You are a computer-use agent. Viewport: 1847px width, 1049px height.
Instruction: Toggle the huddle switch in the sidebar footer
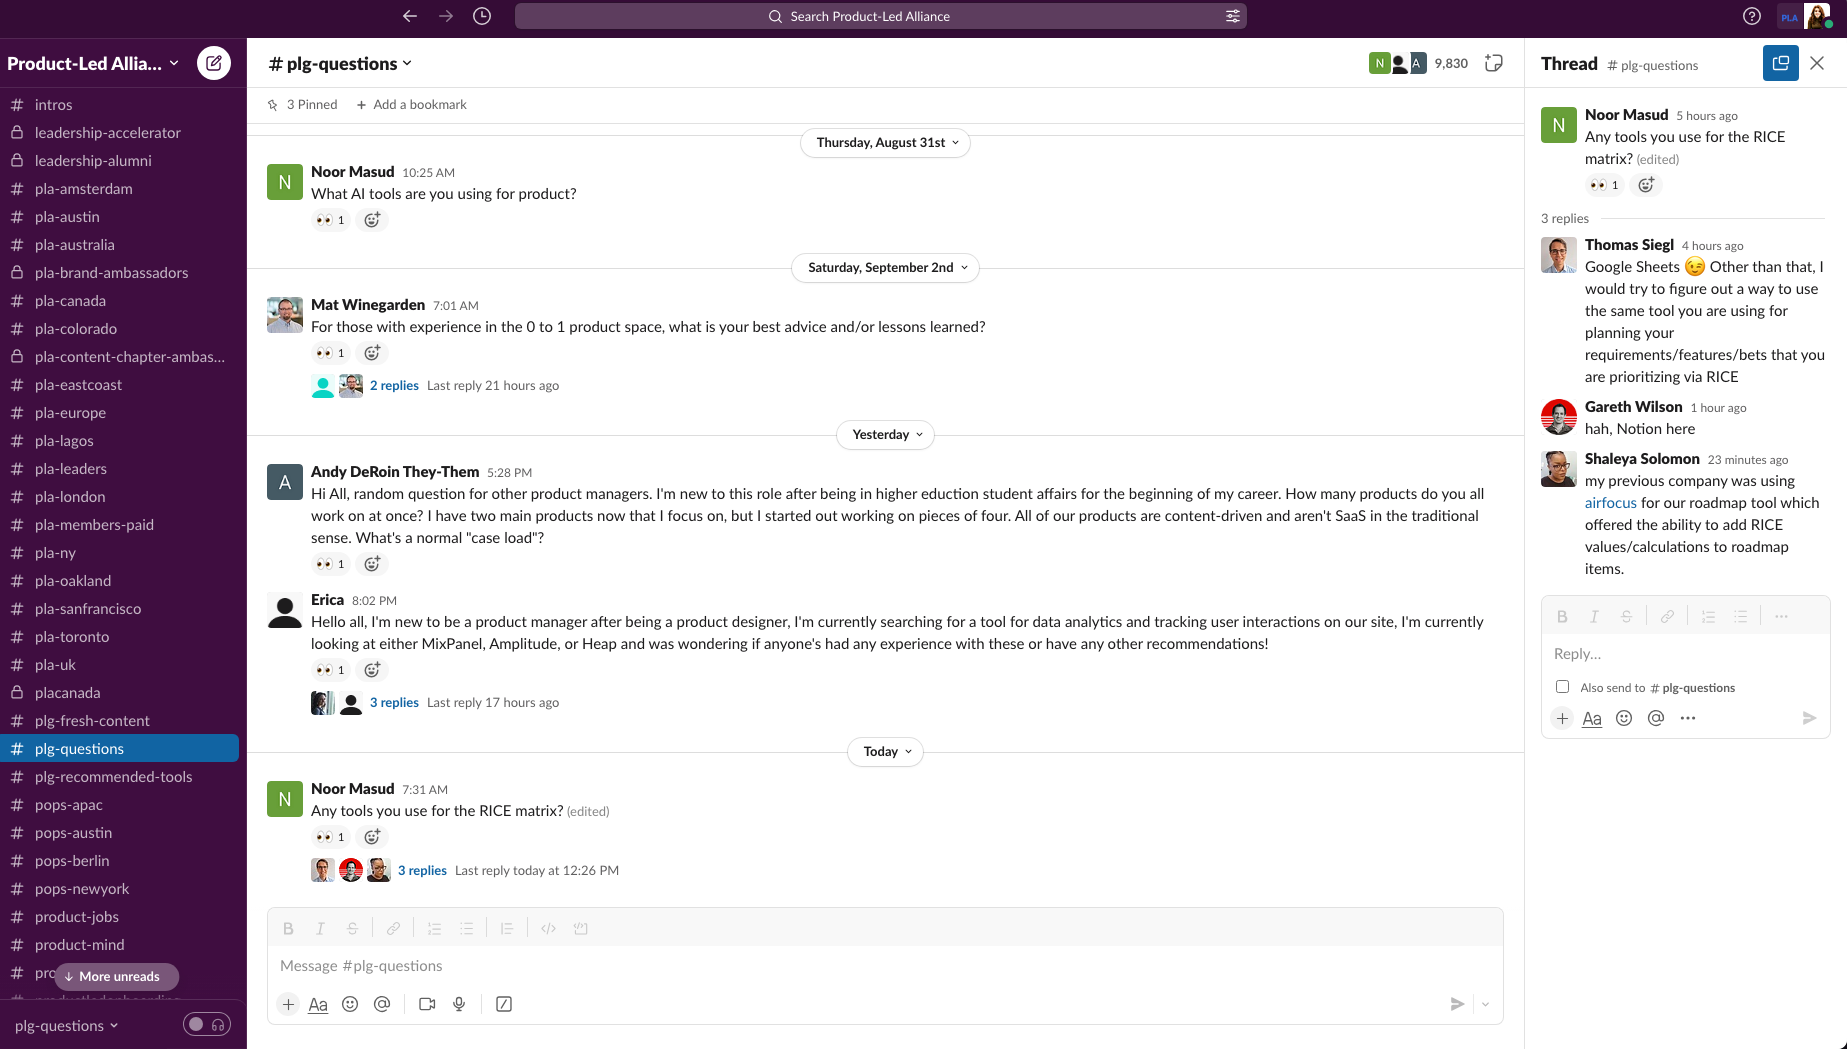tap(207, 1024)
